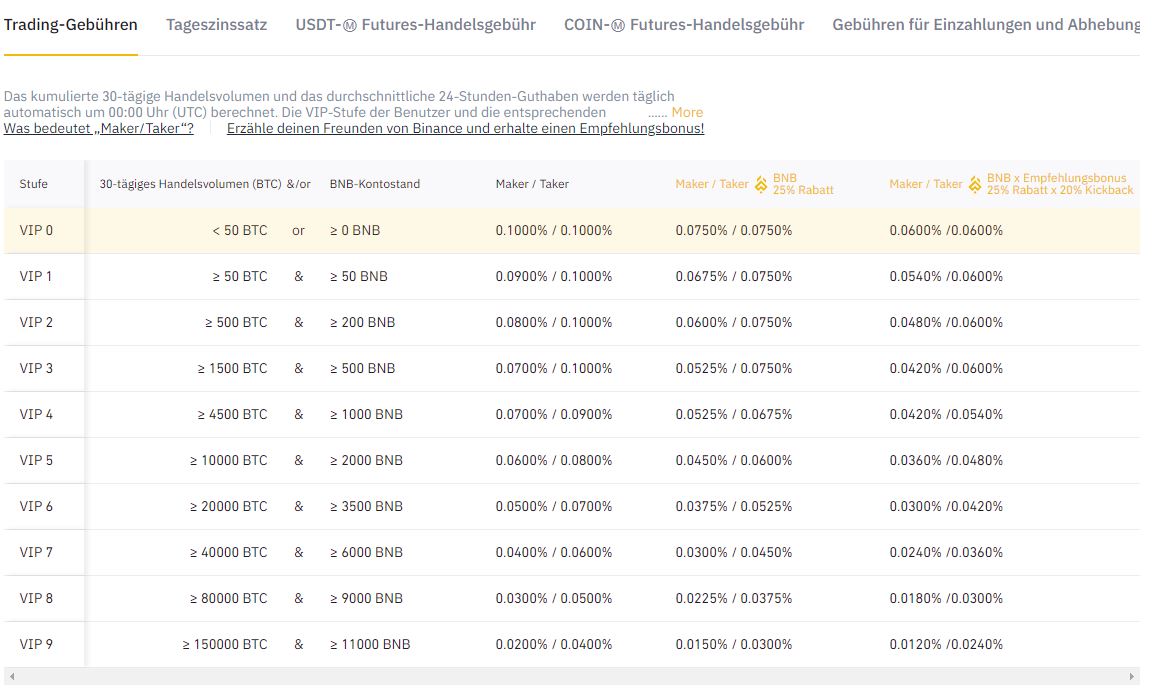View Gebühren für Einzahlungen und Abhebung

coord(983,25)
